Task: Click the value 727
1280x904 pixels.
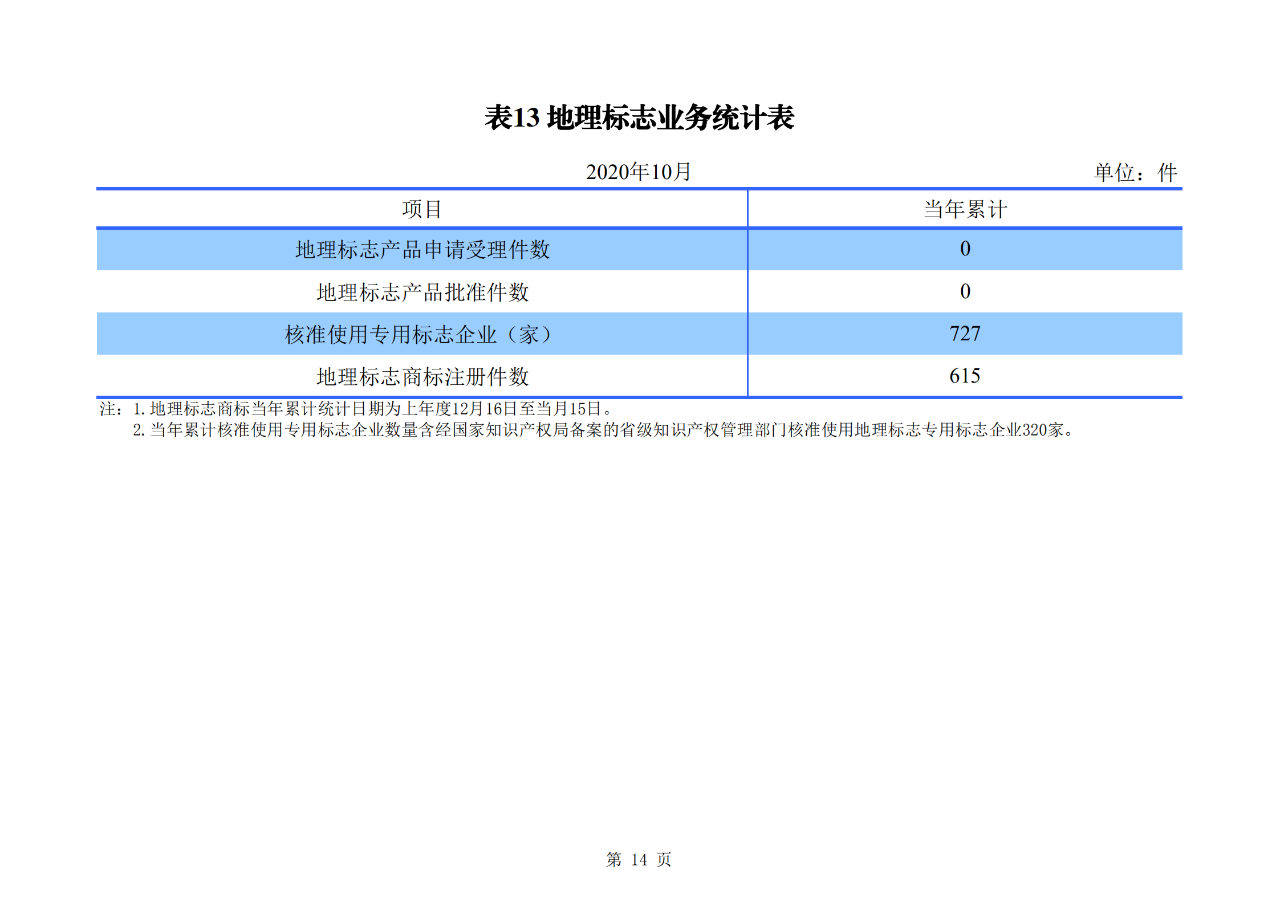Action: 965,334
